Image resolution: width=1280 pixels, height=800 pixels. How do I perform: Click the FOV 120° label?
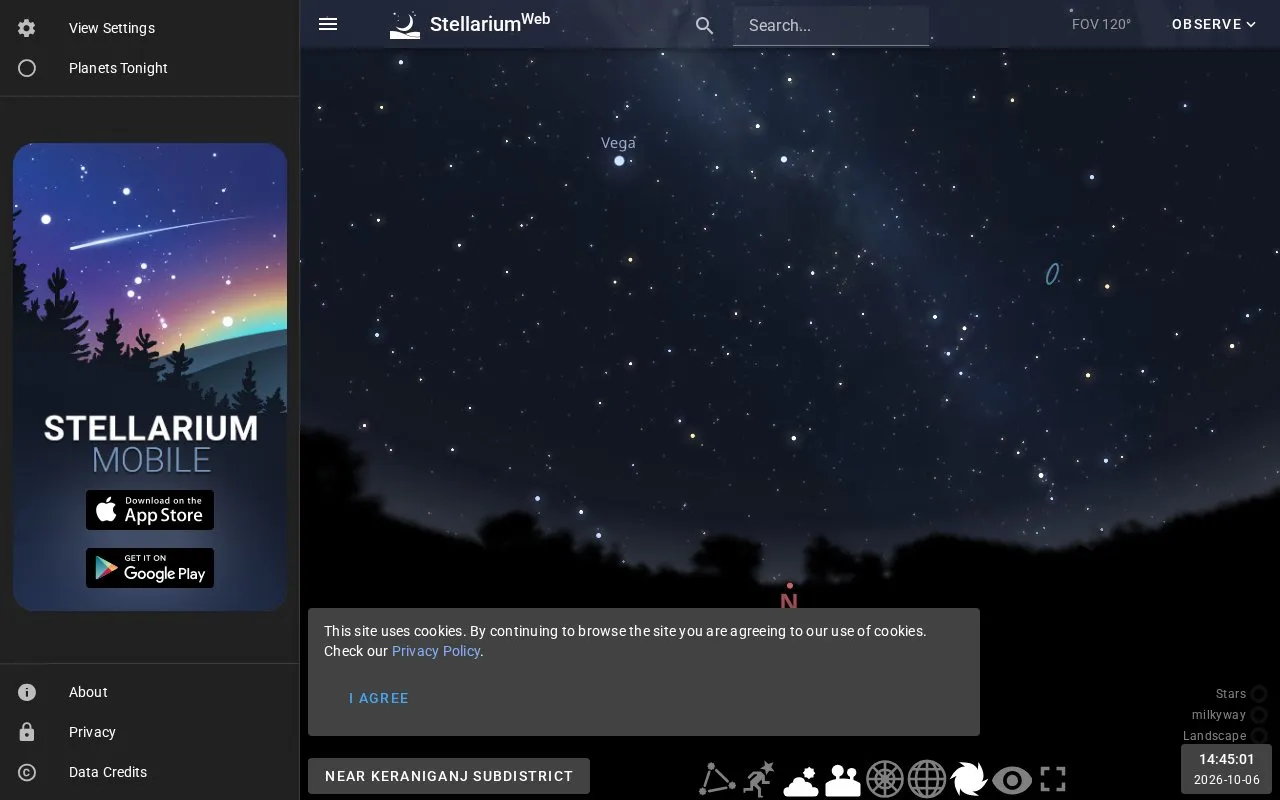pyautogui.click(x=1101, y=24)
